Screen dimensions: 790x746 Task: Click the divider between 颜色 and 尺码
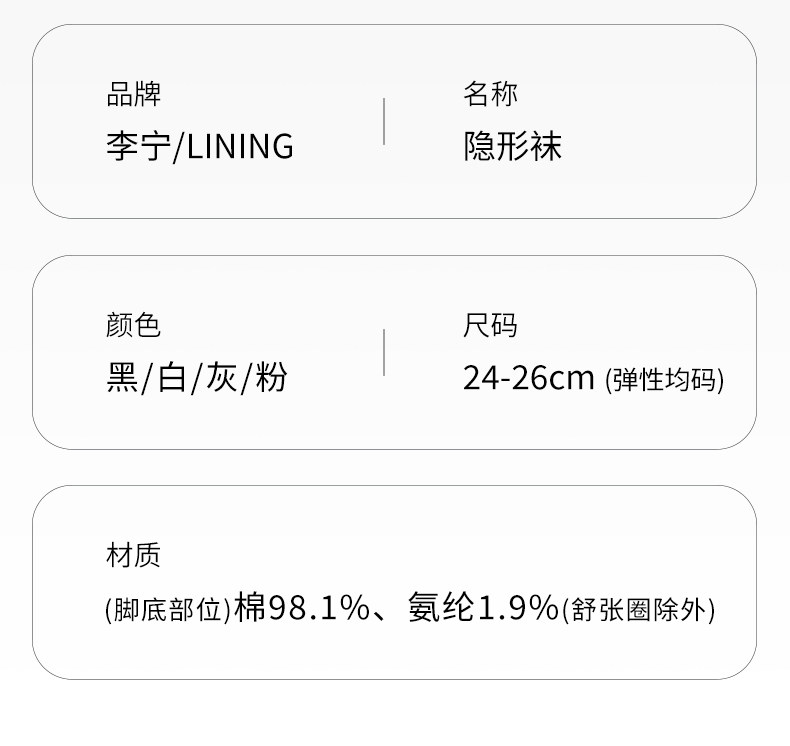pos(384,351)
